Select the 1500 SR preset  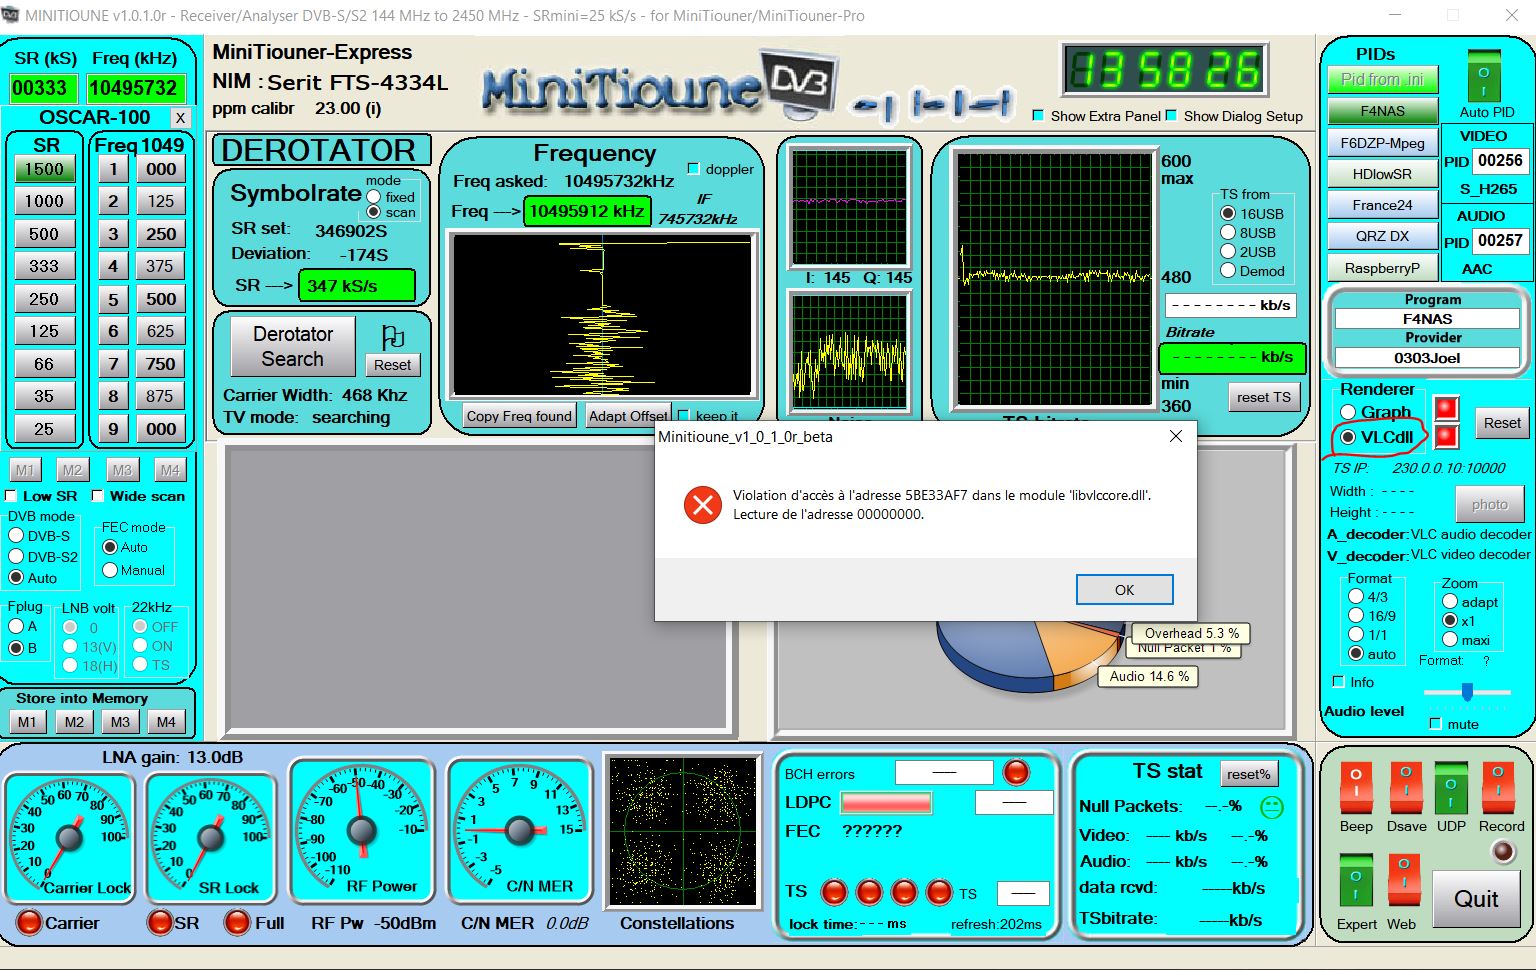click(44, 169)
